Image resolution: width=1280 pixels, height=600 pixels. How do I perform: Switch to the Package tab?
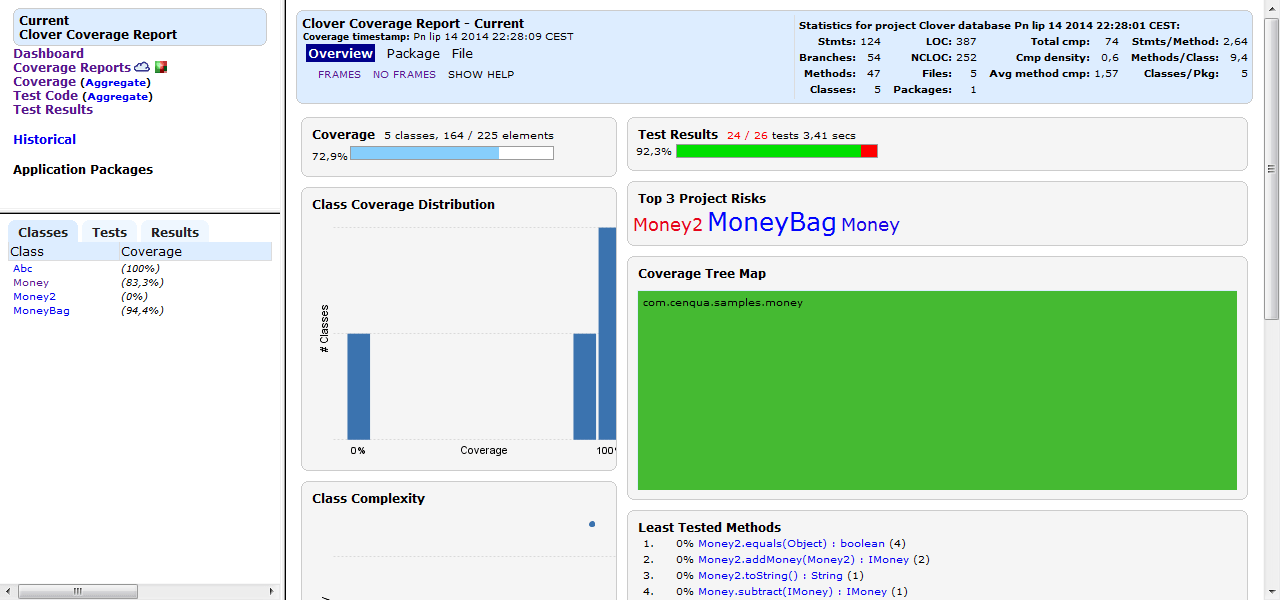click(x=412, y=53)
